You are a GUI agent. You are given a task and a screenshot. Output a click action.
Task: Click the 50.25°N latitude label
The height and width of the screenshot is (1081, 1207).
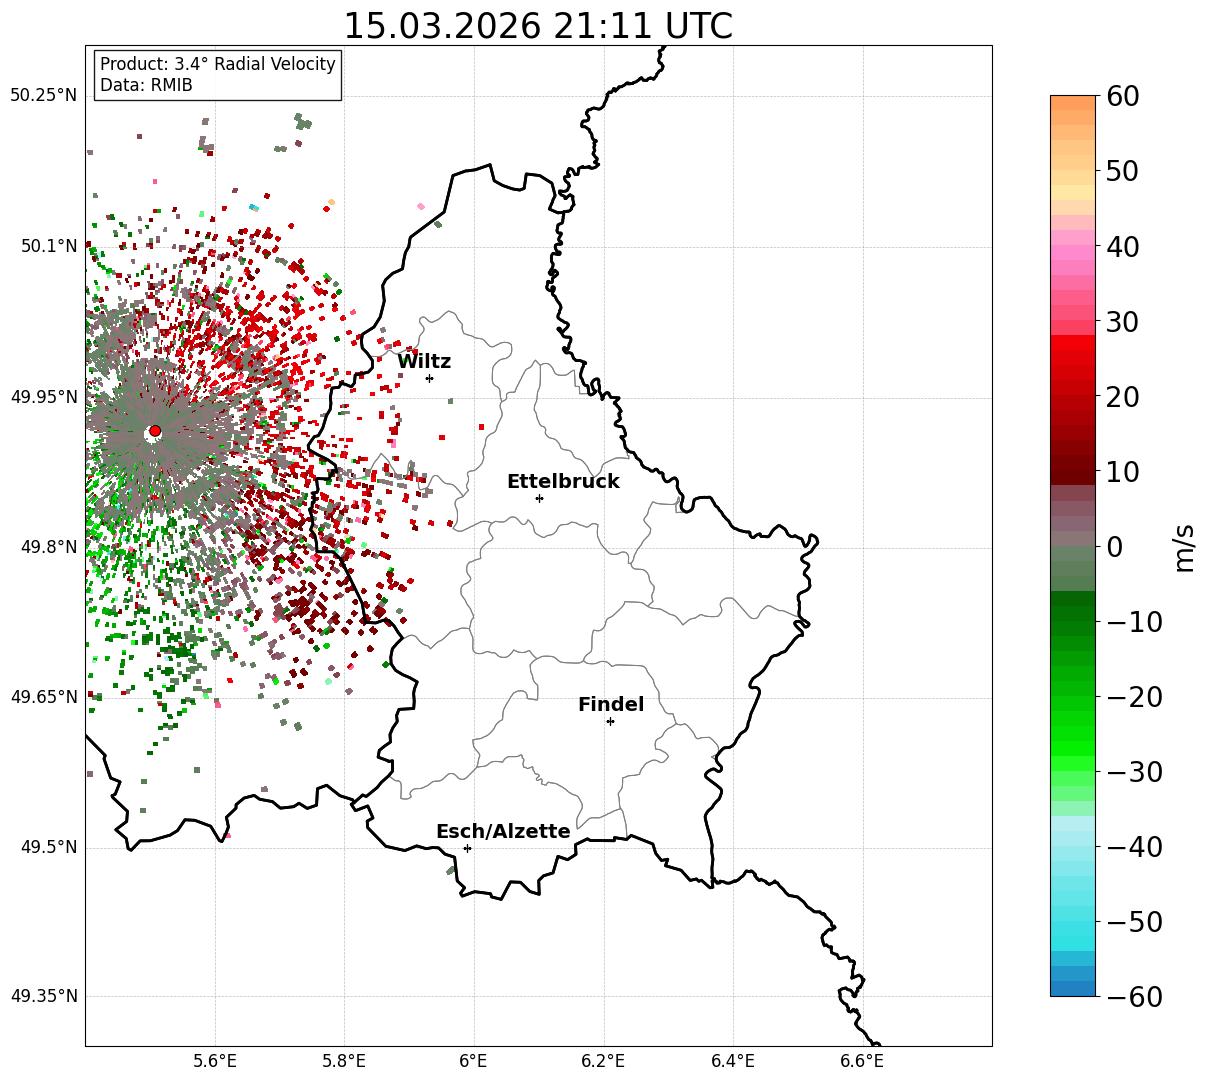pos(43,96)
